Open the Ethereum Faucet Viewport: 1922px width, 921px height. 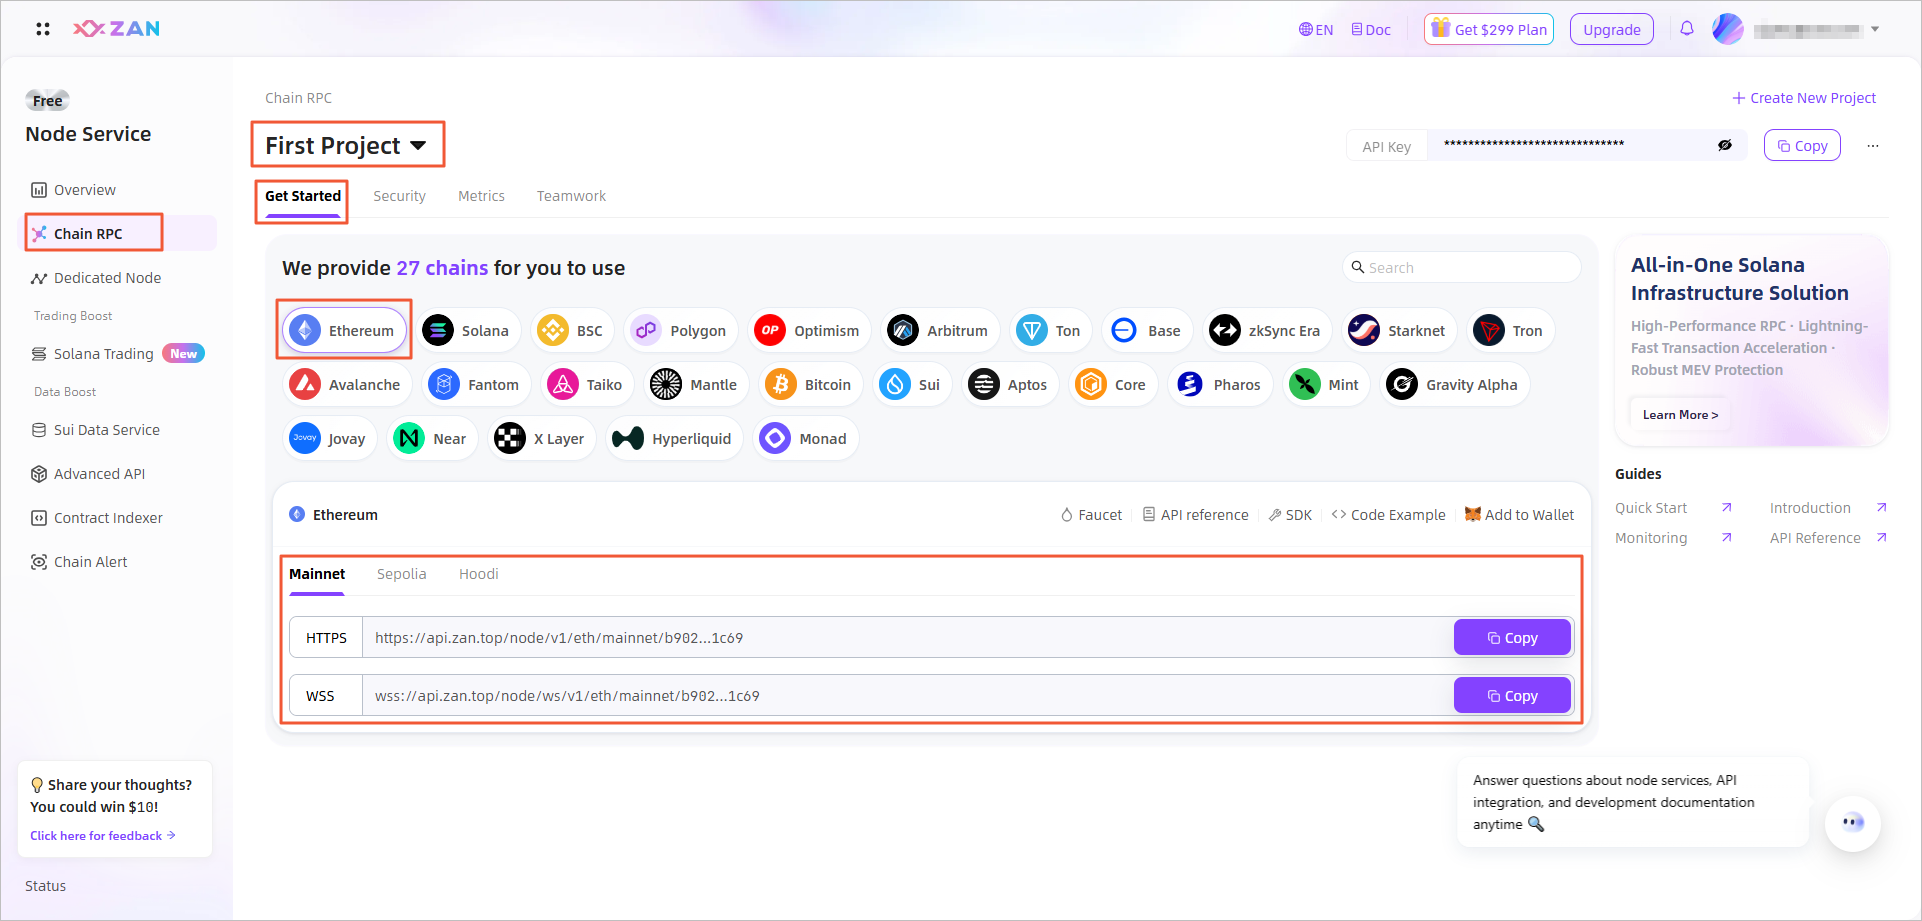[x=1091, y=515]
